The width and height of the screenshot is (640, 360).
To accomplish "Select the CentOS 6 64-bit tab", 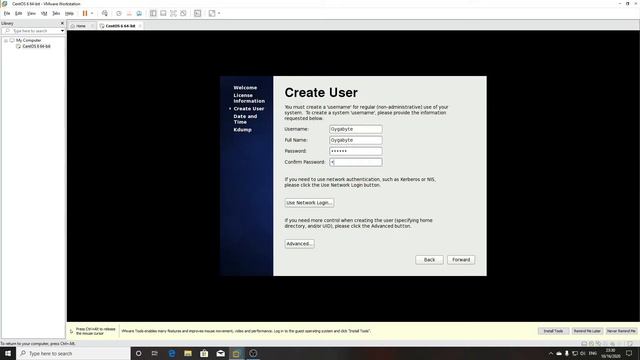I will point(120,26).
